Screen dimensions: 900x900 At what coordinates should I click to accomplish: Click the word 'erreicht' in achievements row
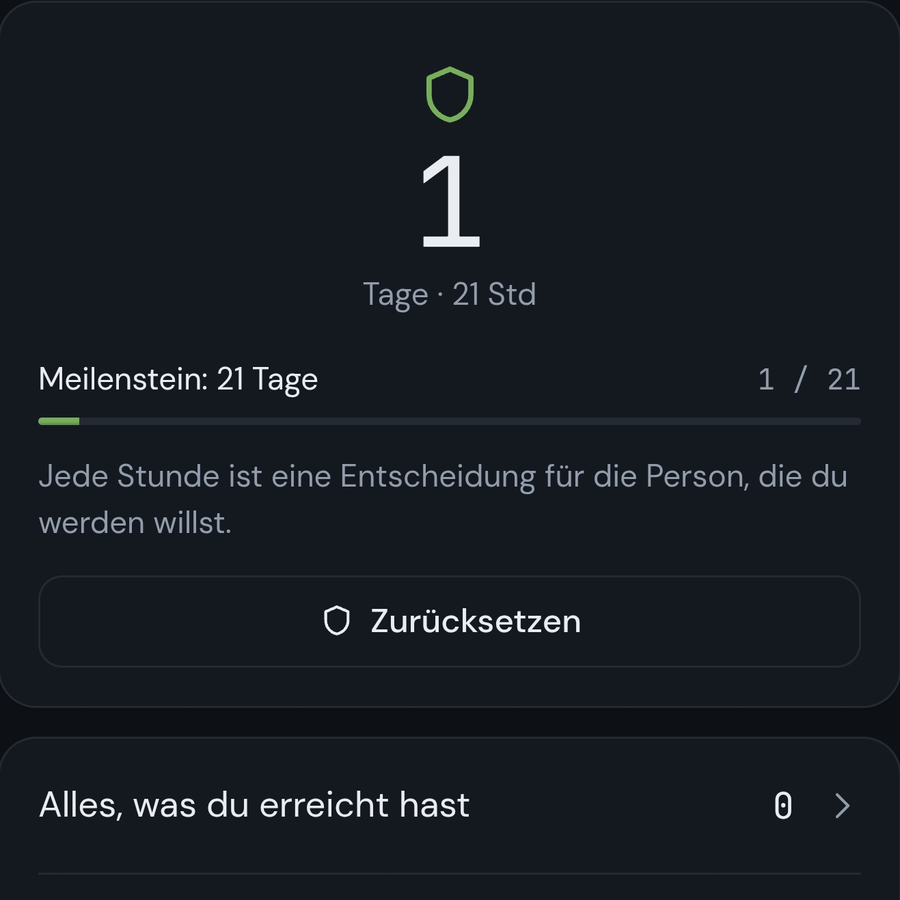324,805
